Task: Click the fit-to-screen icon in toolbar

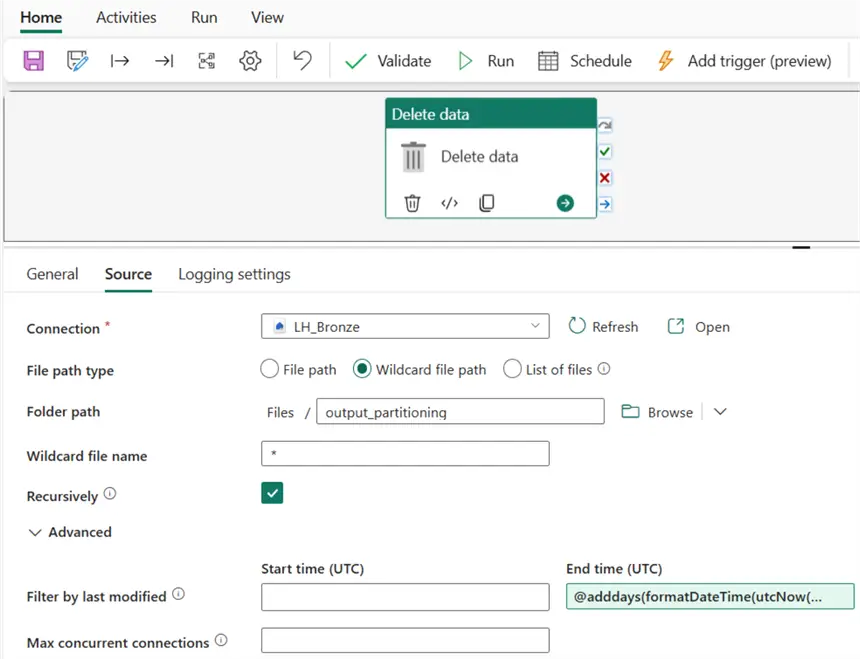Action: point(207,61)
